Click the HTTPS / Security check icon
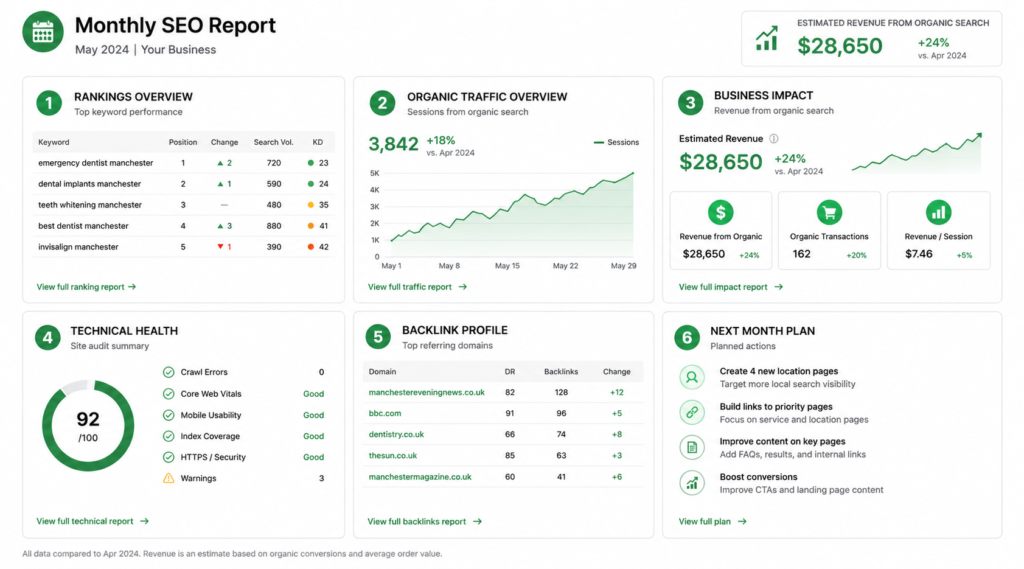This screenshot has height=569, width=1024. point(168,457)
